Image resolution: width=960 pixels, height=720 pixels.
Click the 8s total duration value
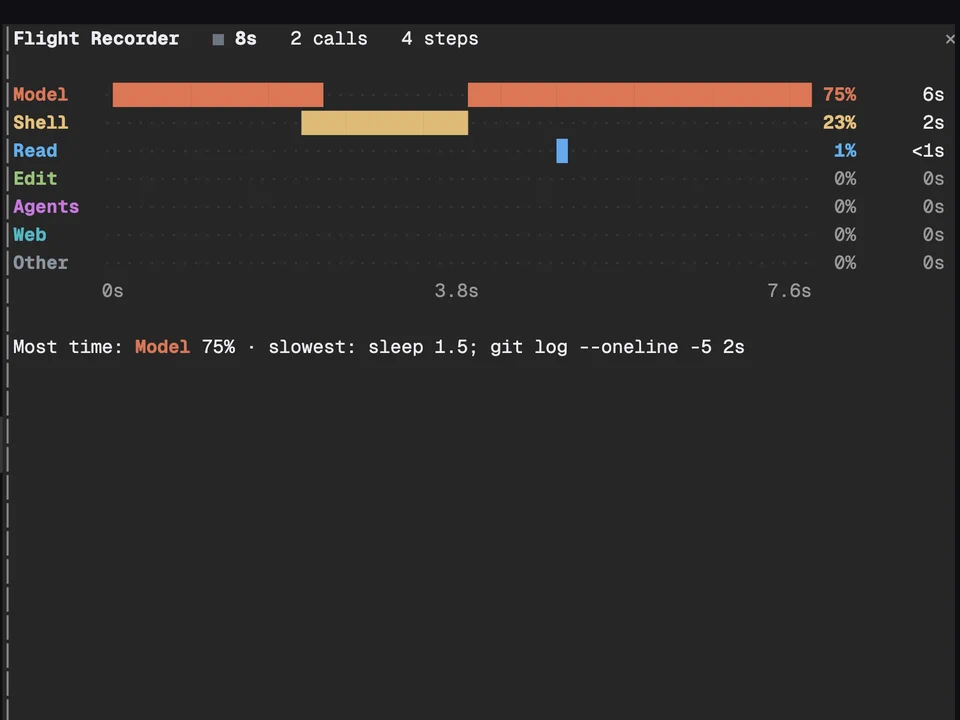point(246,39)
